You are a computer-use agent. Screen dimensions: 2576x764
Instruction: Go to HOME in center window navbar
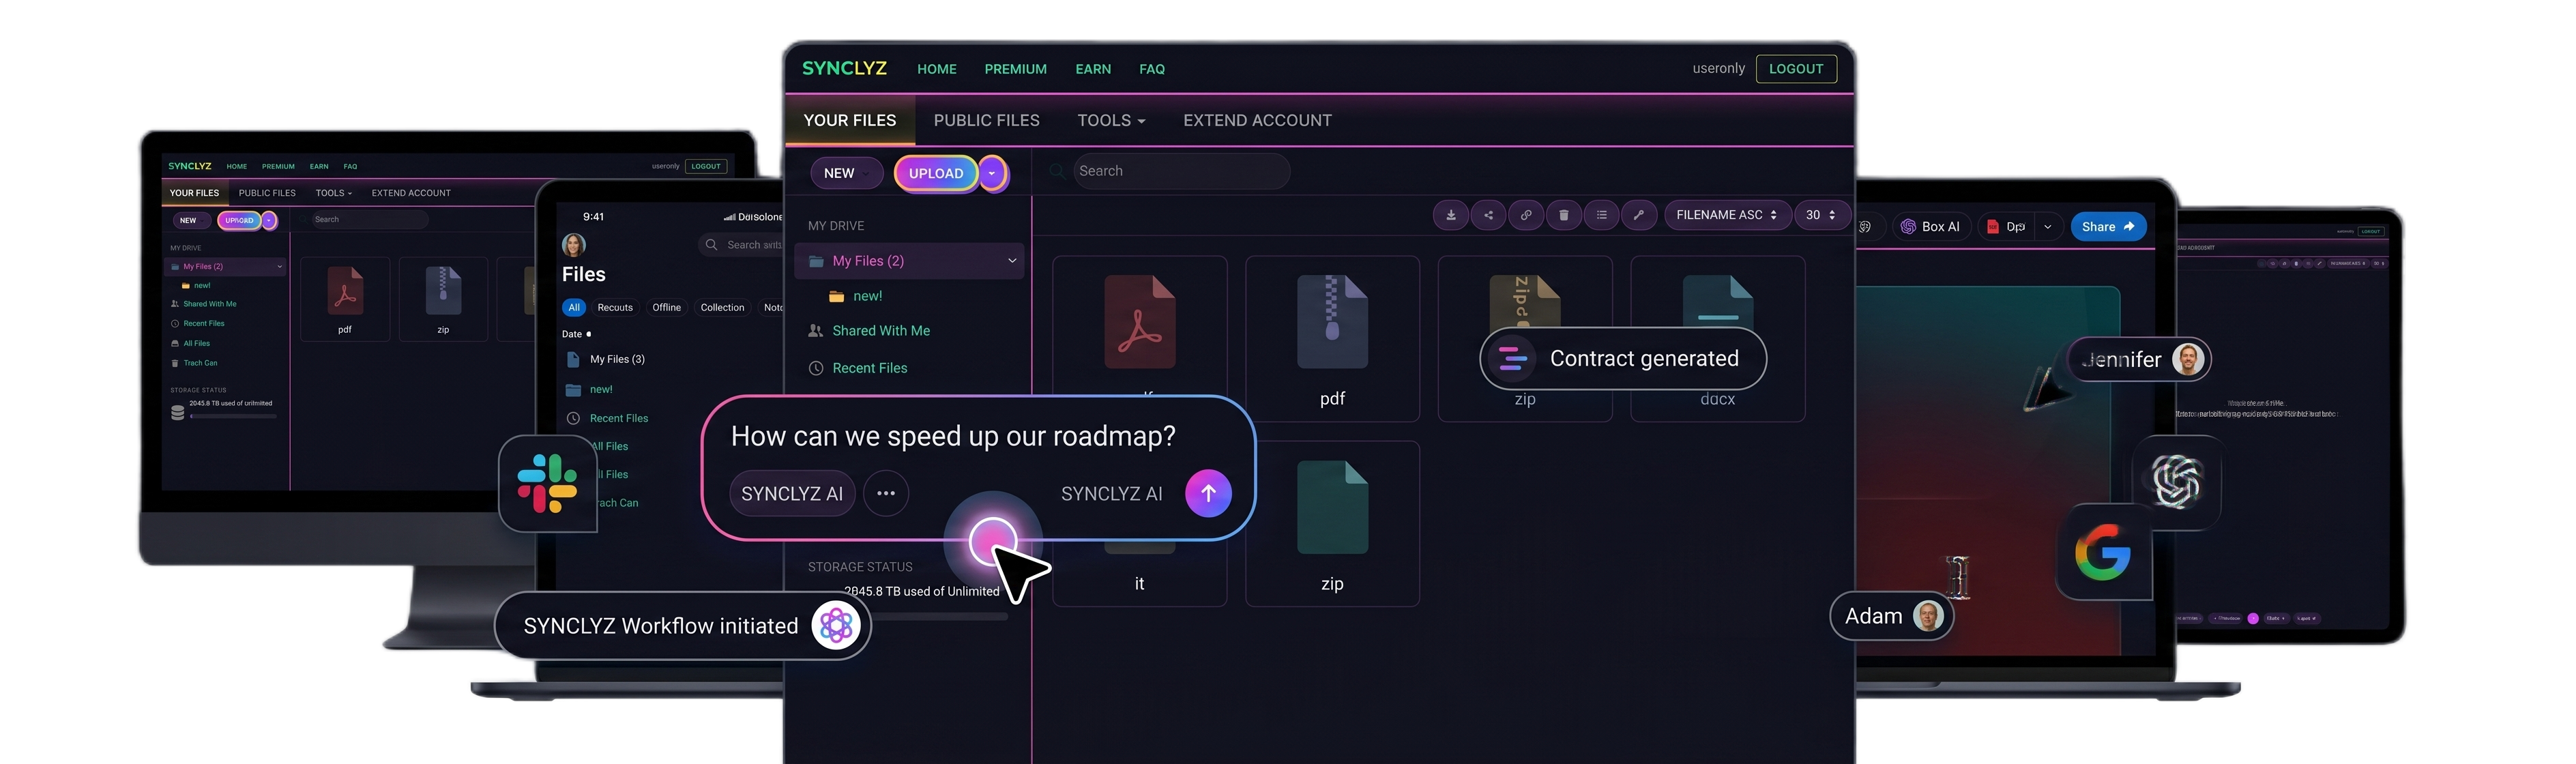937,69
